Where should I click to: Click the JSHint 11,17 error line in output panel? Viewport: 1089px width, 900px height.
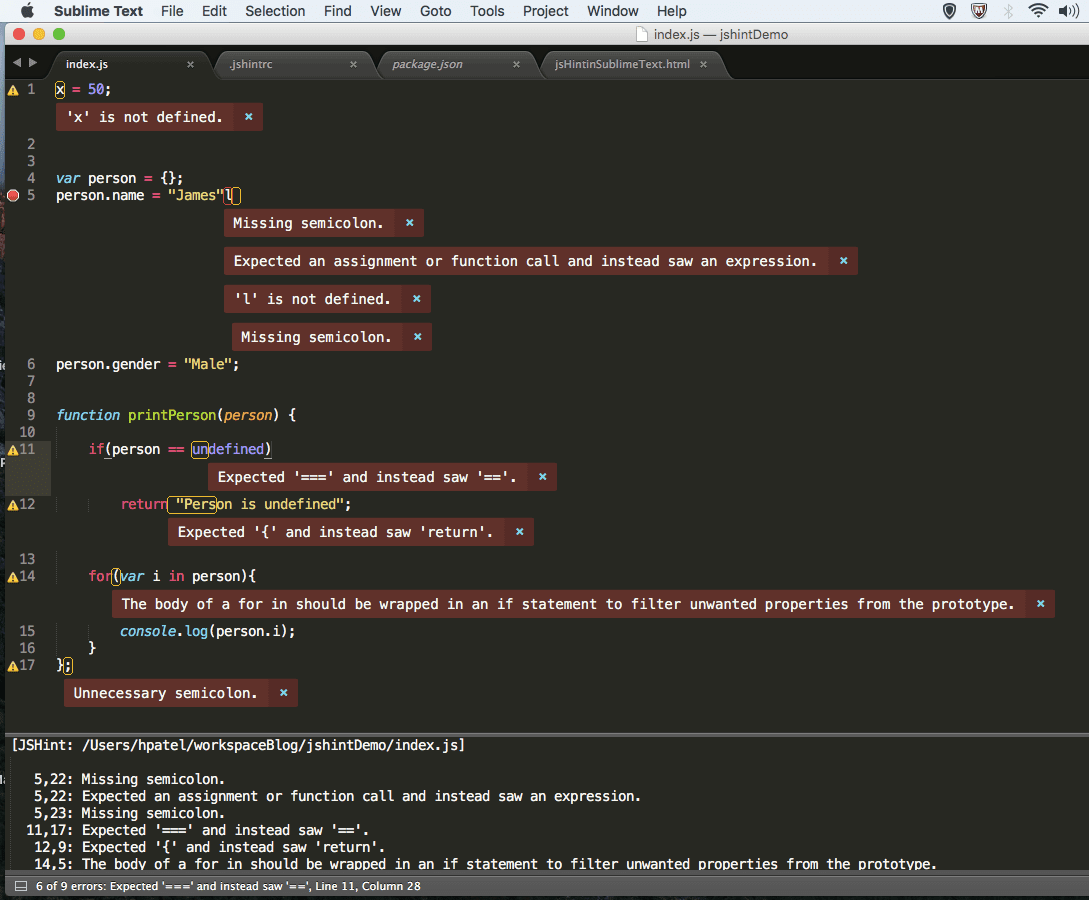pos(200,830)
